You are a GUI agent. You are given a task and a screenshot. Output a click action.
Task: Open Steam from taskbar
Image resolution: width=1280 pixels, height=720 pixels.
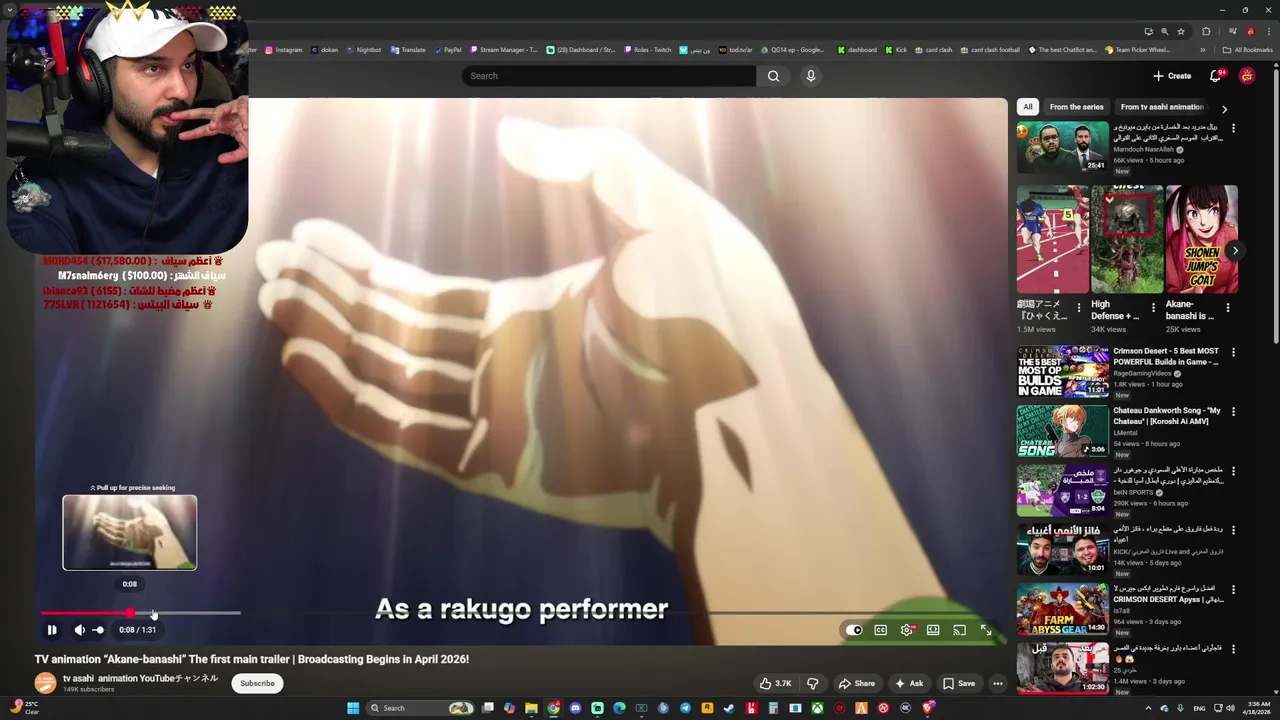(x=729, y=708)
